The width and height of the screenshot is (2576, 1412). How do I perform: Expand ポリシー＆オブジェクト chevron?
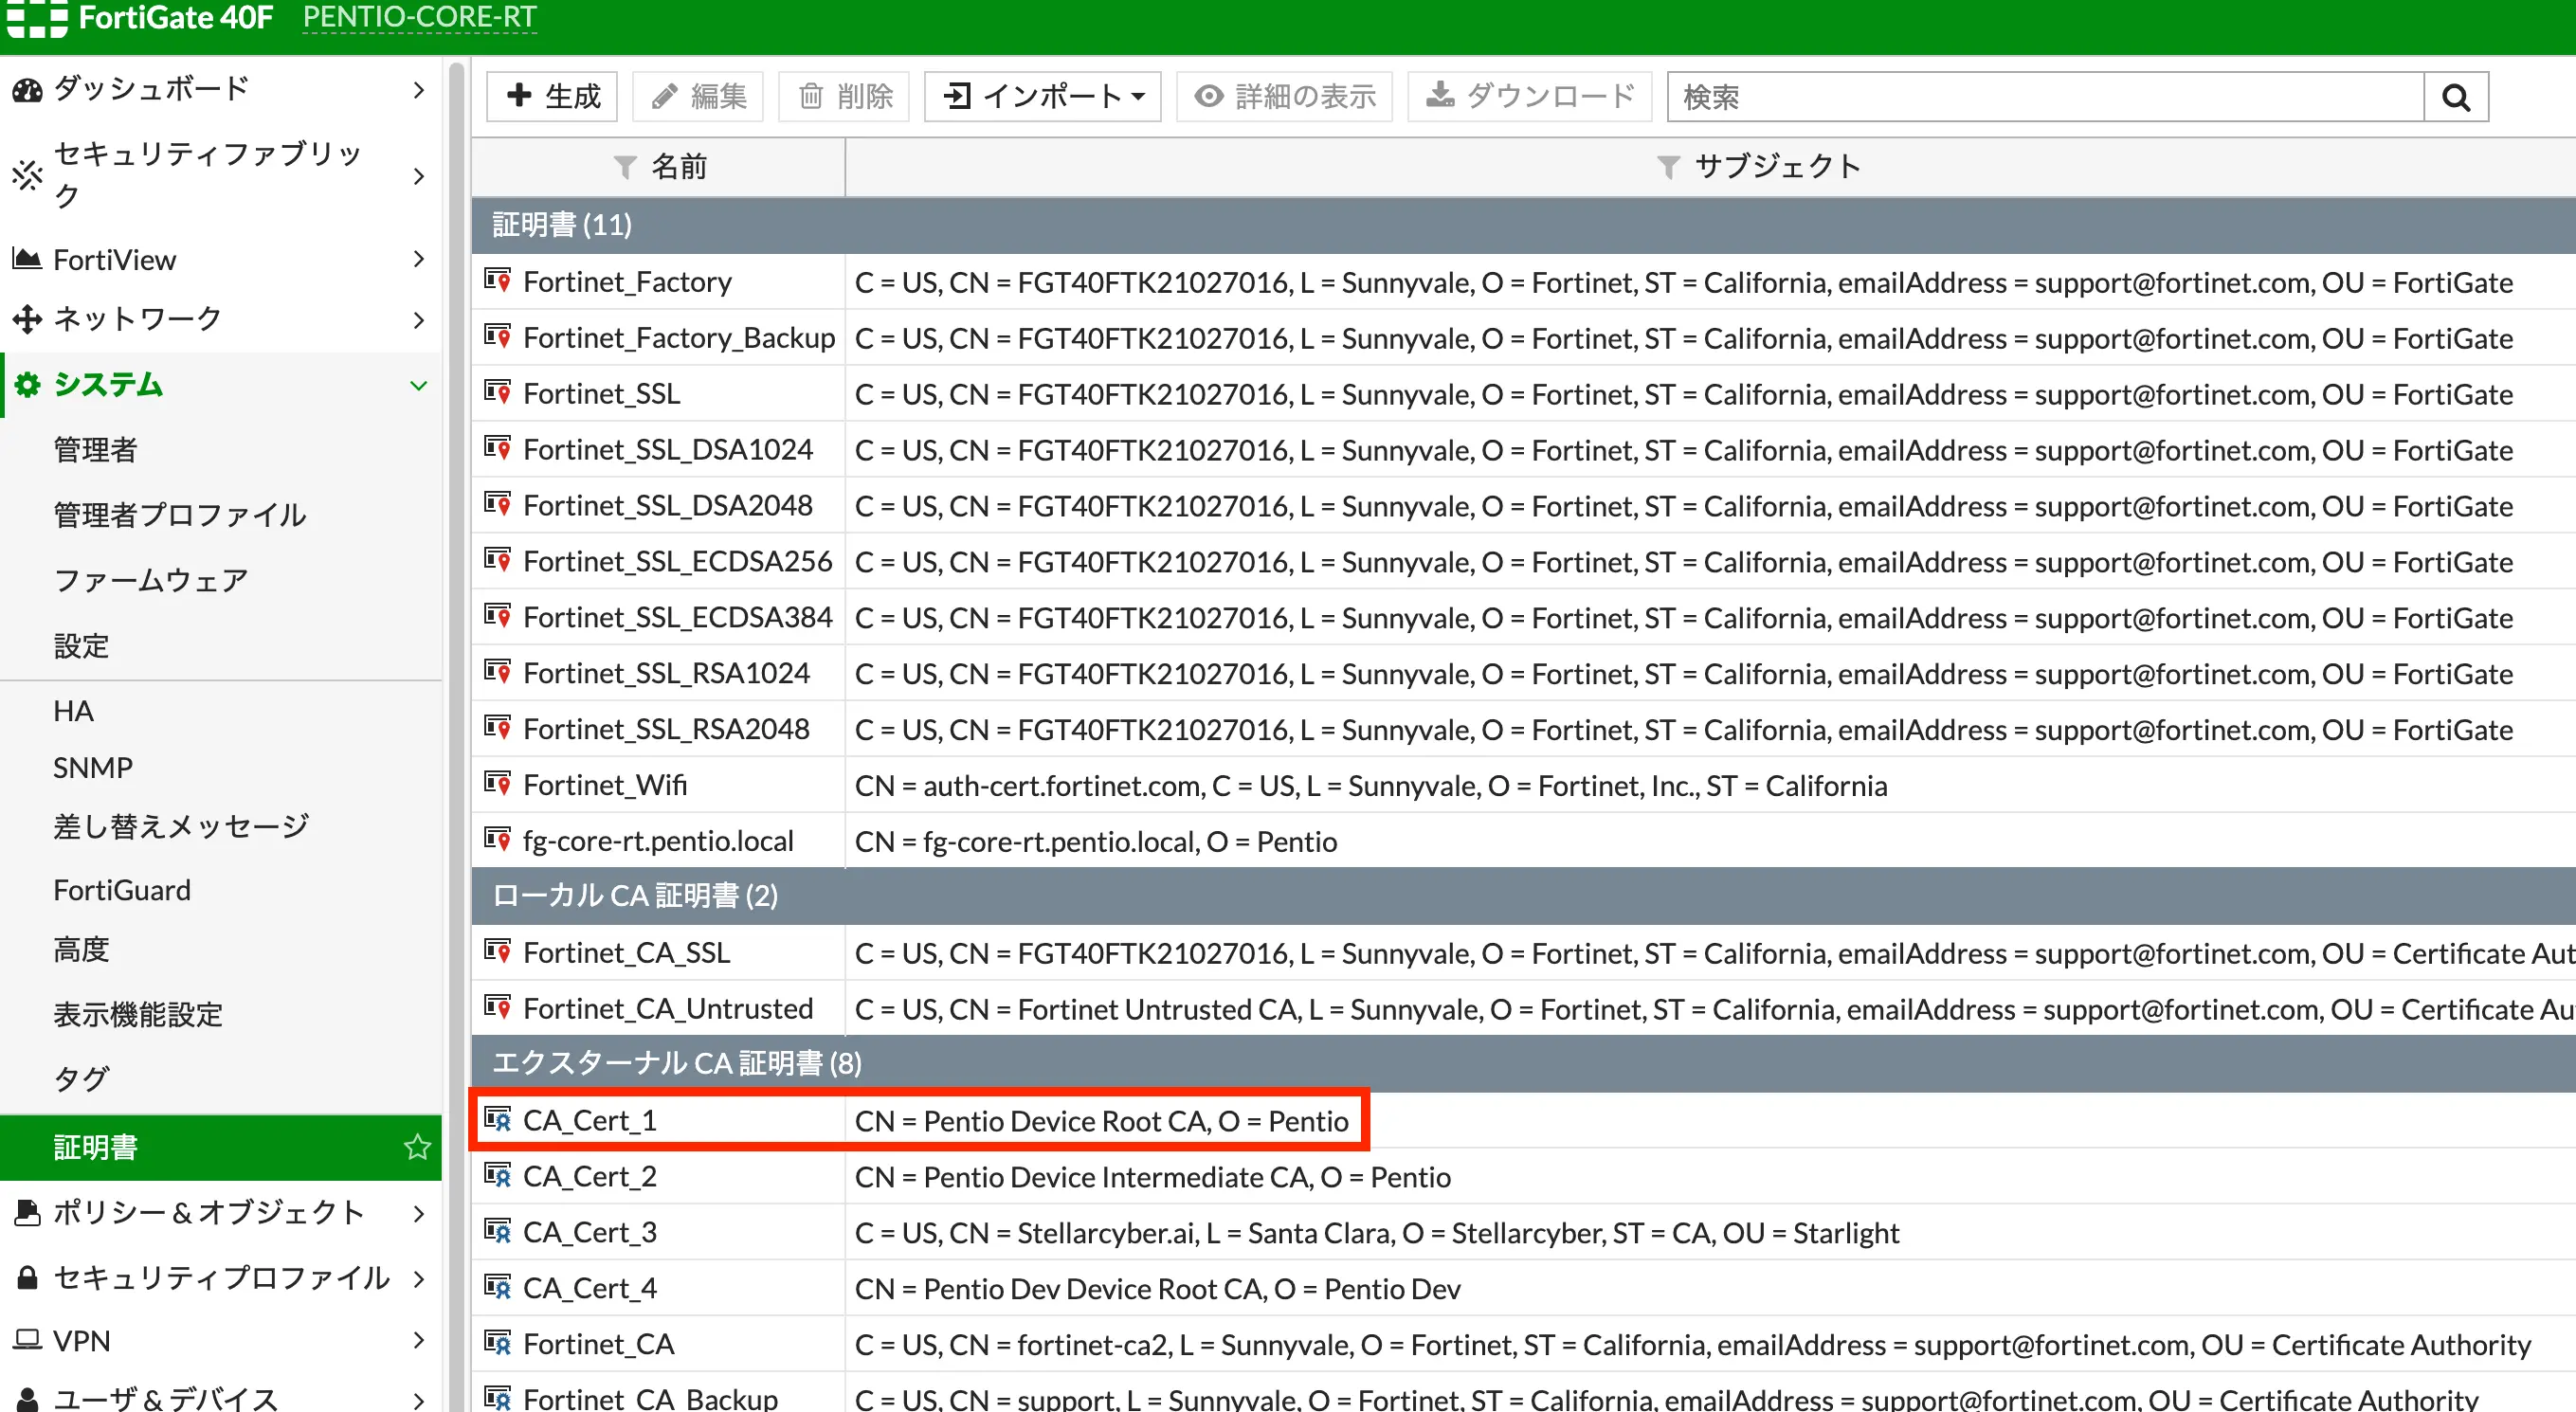(x=419, y=1214)
